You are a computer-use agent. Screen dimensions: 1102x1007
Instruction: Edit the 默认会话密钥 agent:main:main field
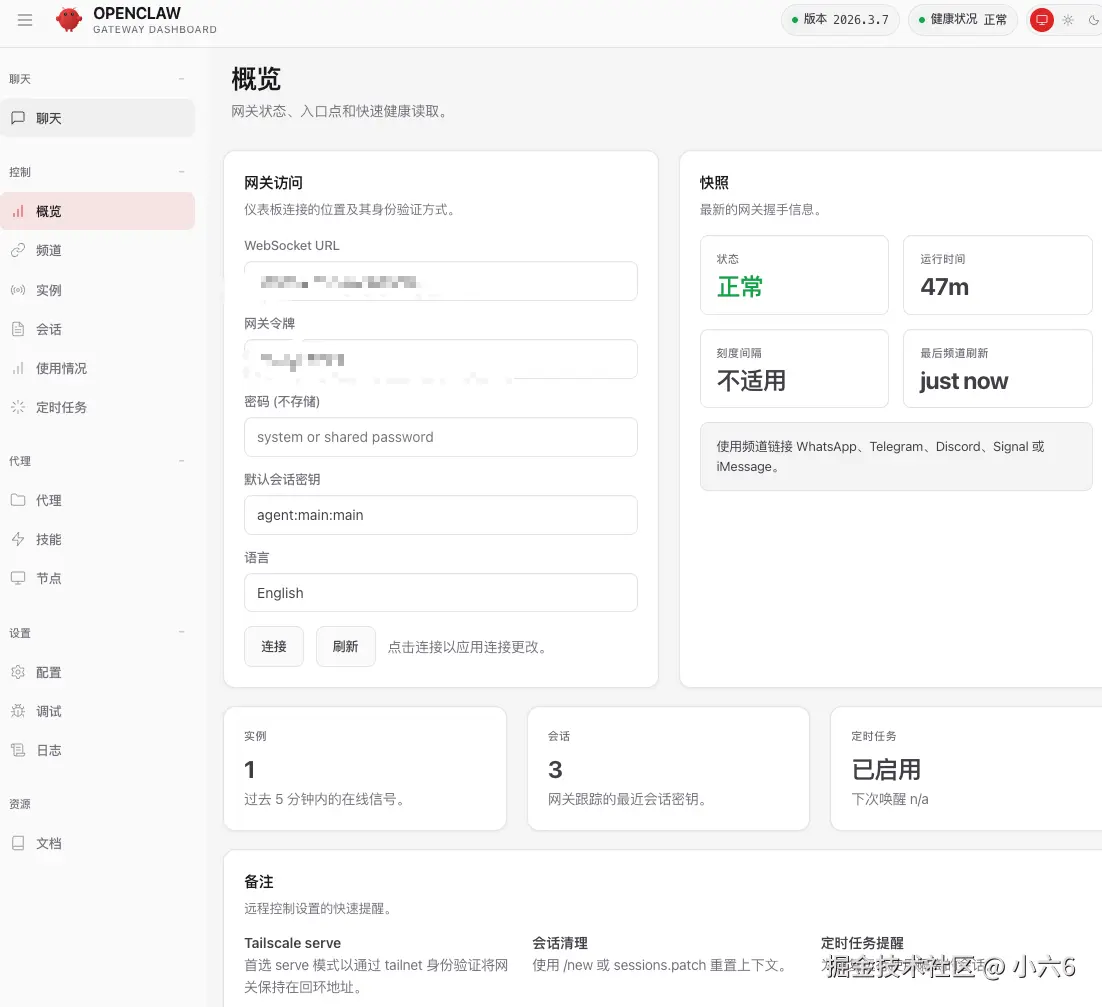(x=441, y=515)
